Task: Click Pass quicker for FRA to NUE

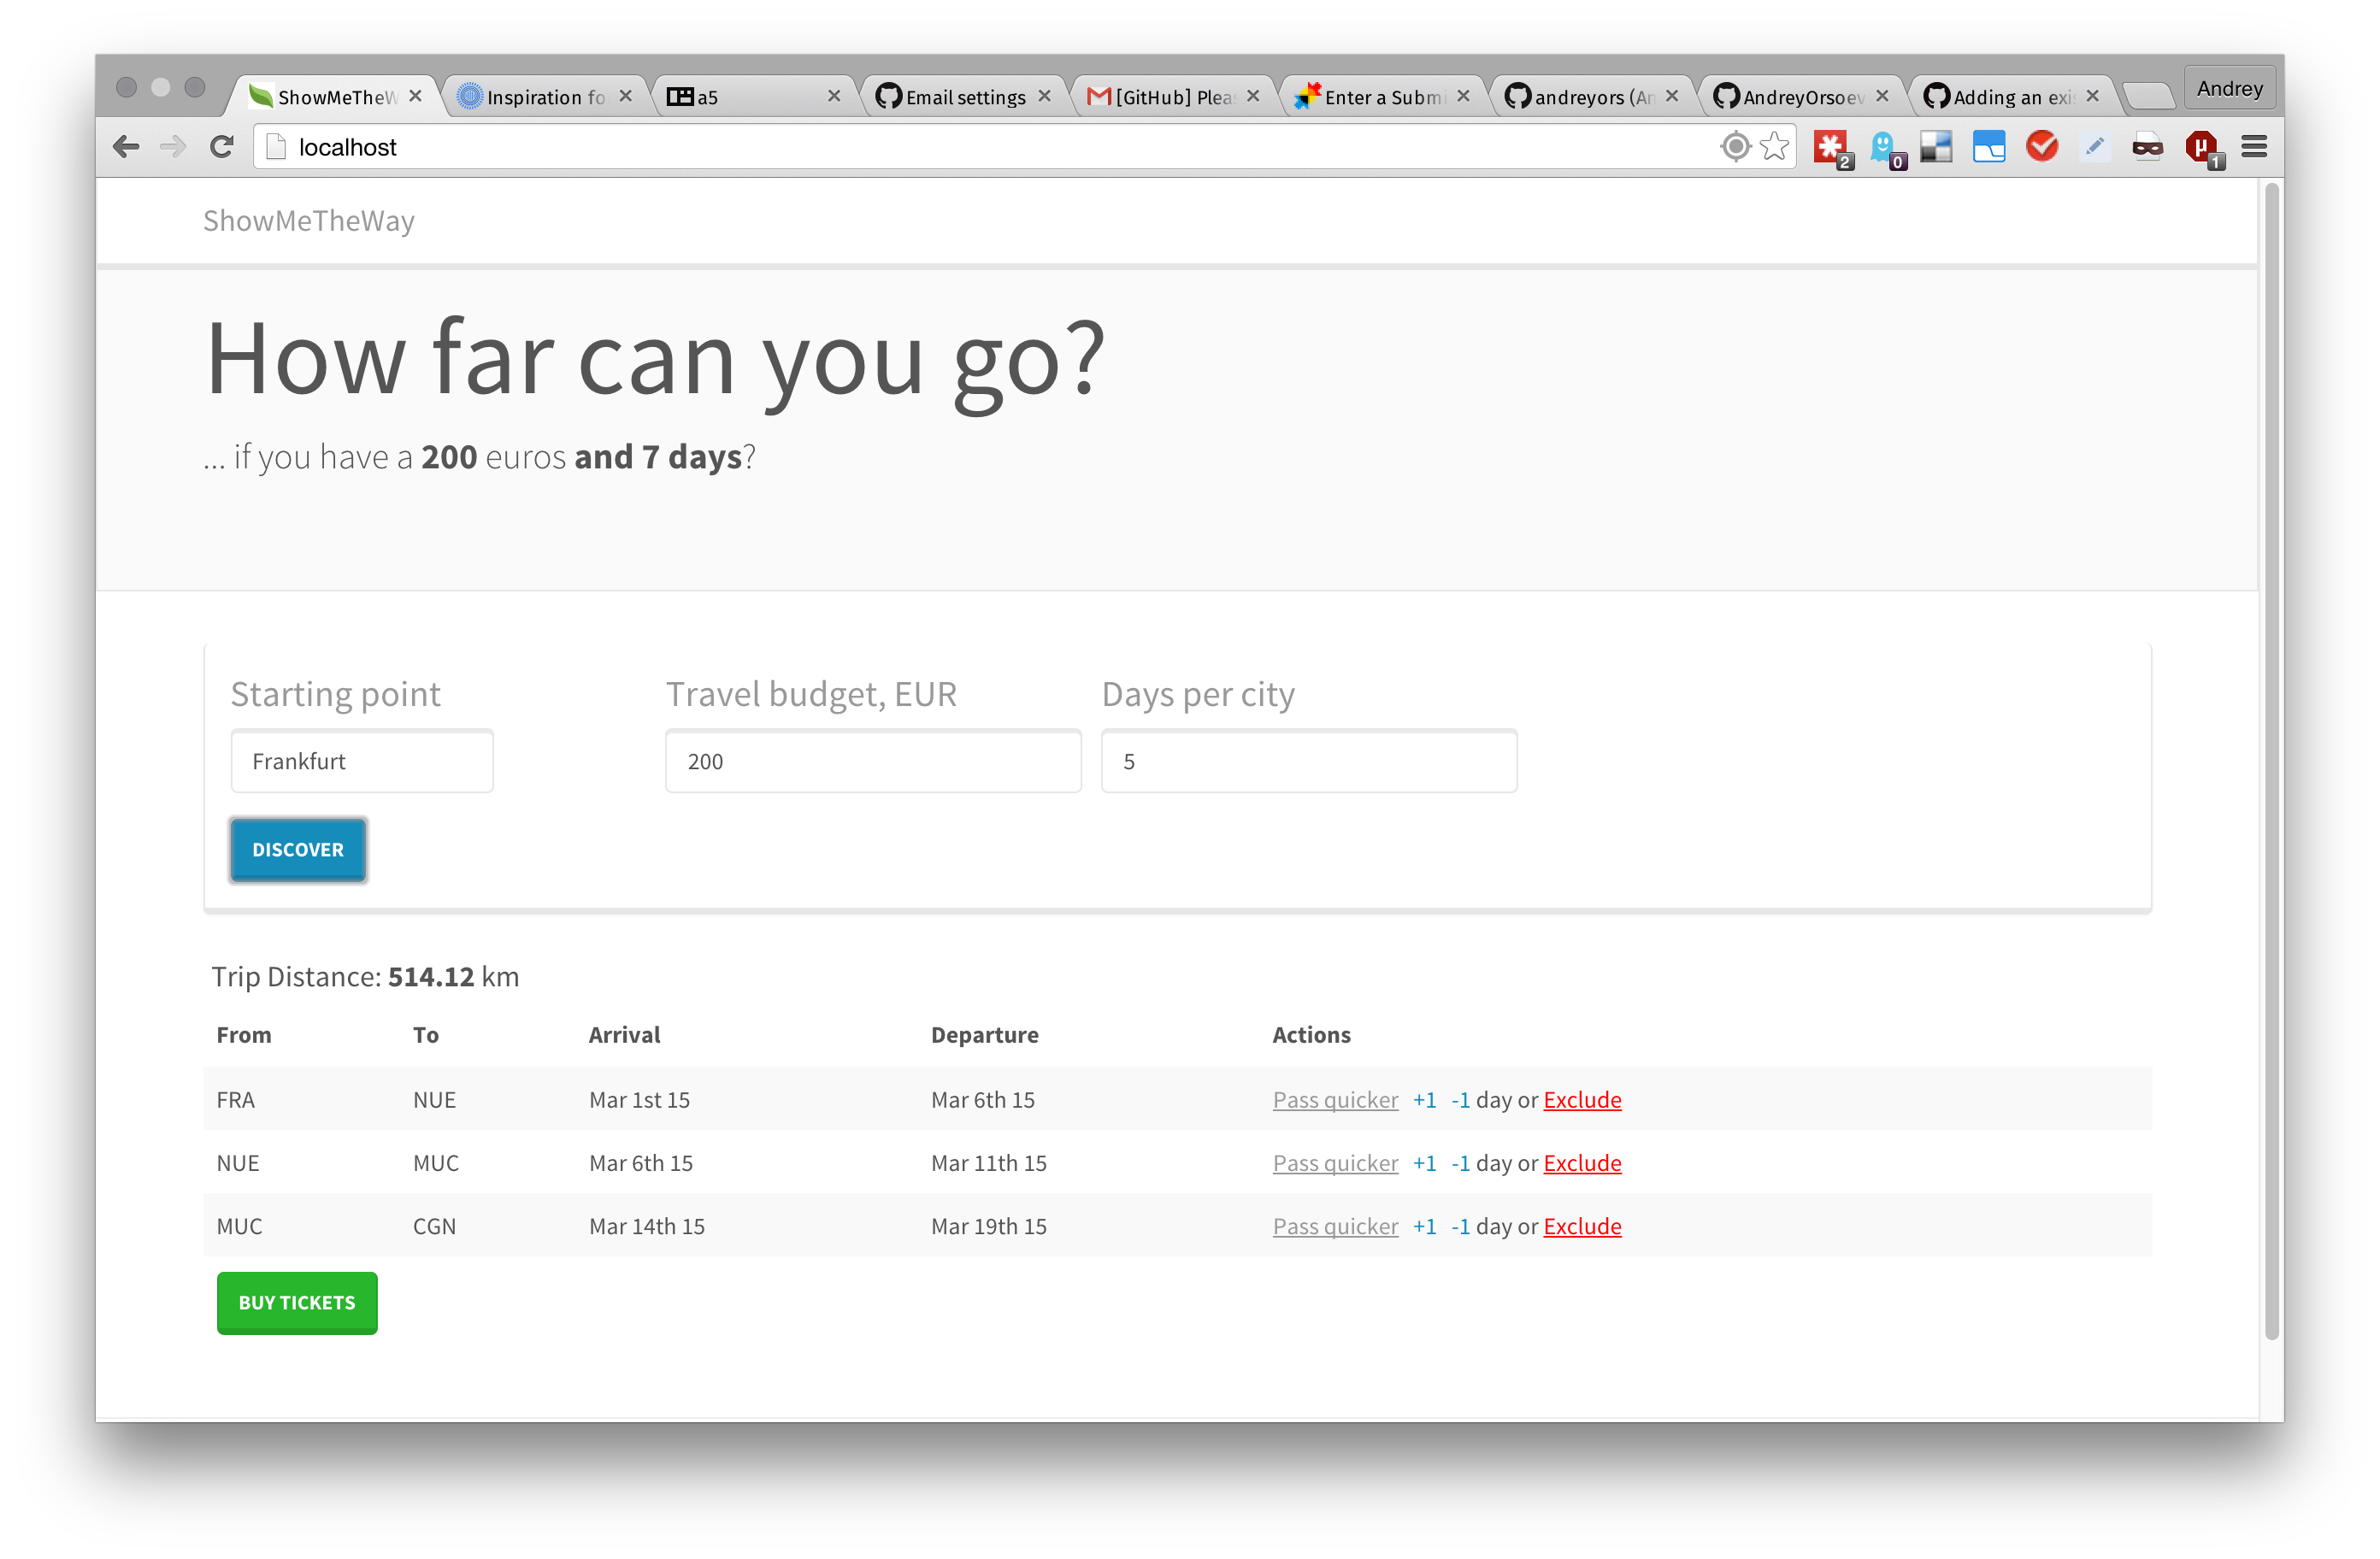Action: point(1335,1100)
